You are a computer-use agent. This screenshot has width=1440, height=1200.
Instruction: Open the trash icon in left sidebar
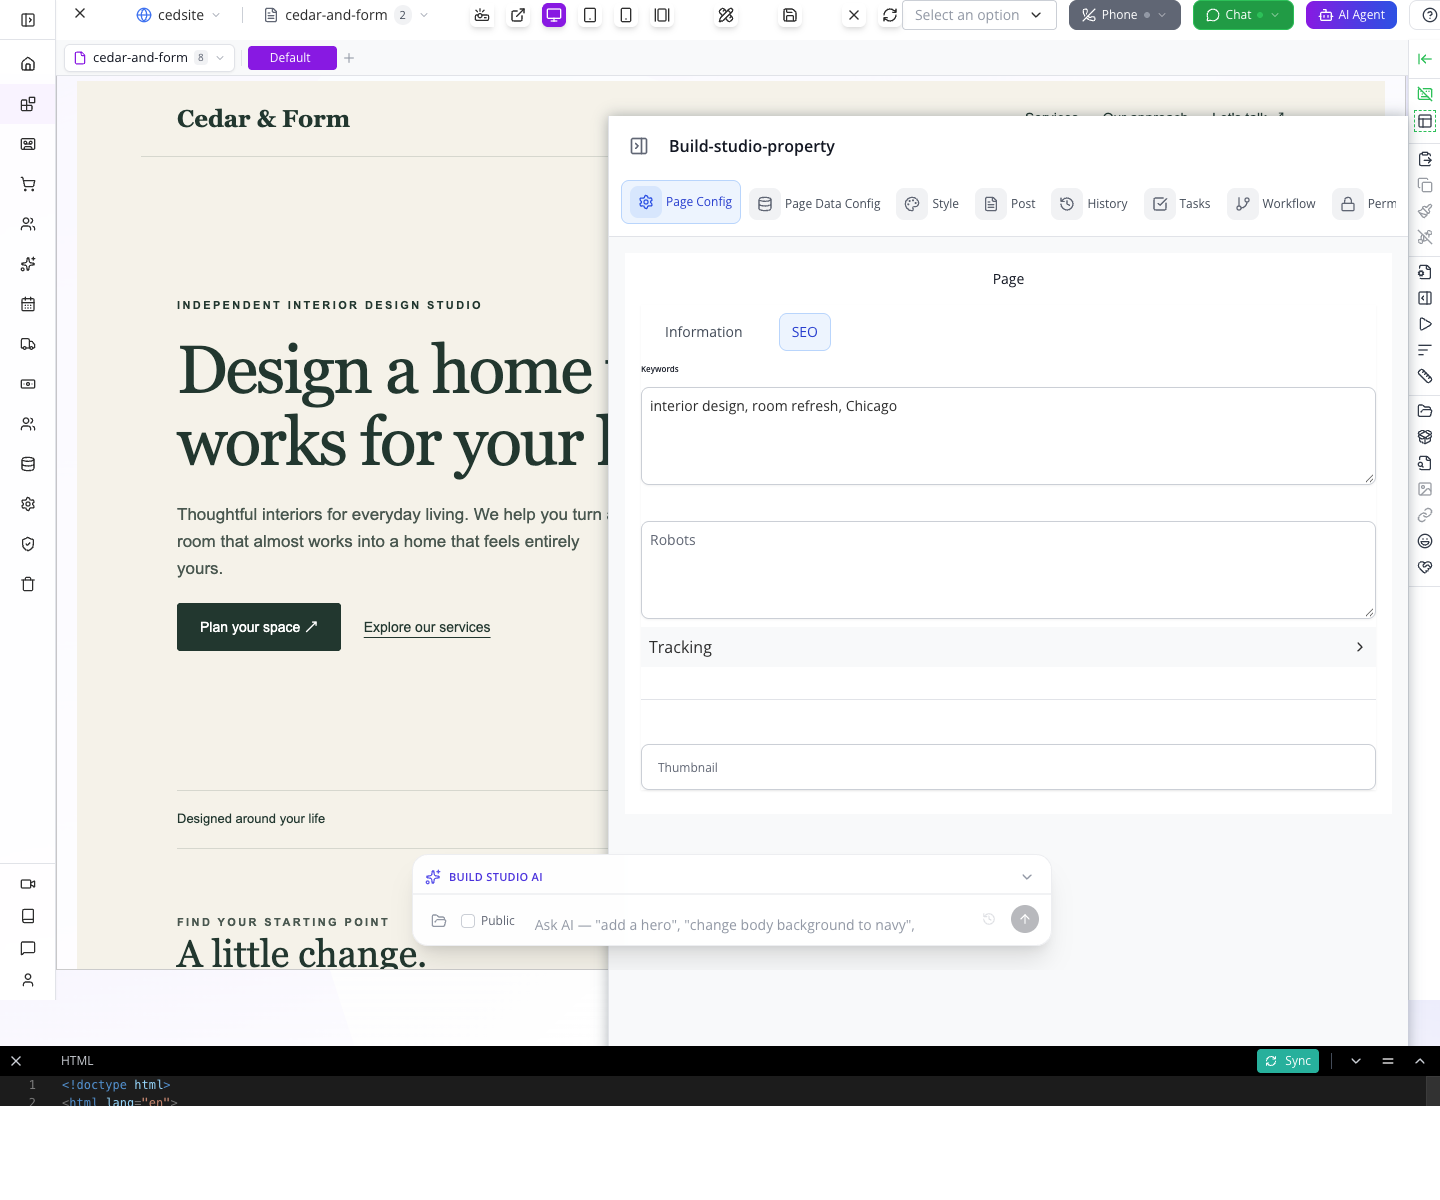(28, 584)
